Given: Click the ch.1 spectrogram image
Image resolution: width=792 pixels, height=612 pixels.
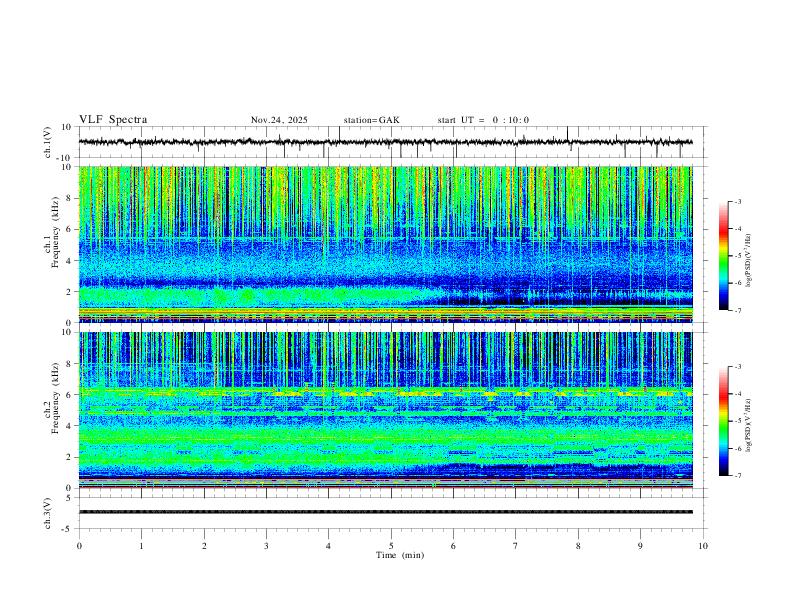Looking at the screenshot, I should pyautogui.click(x=385, y=244).
